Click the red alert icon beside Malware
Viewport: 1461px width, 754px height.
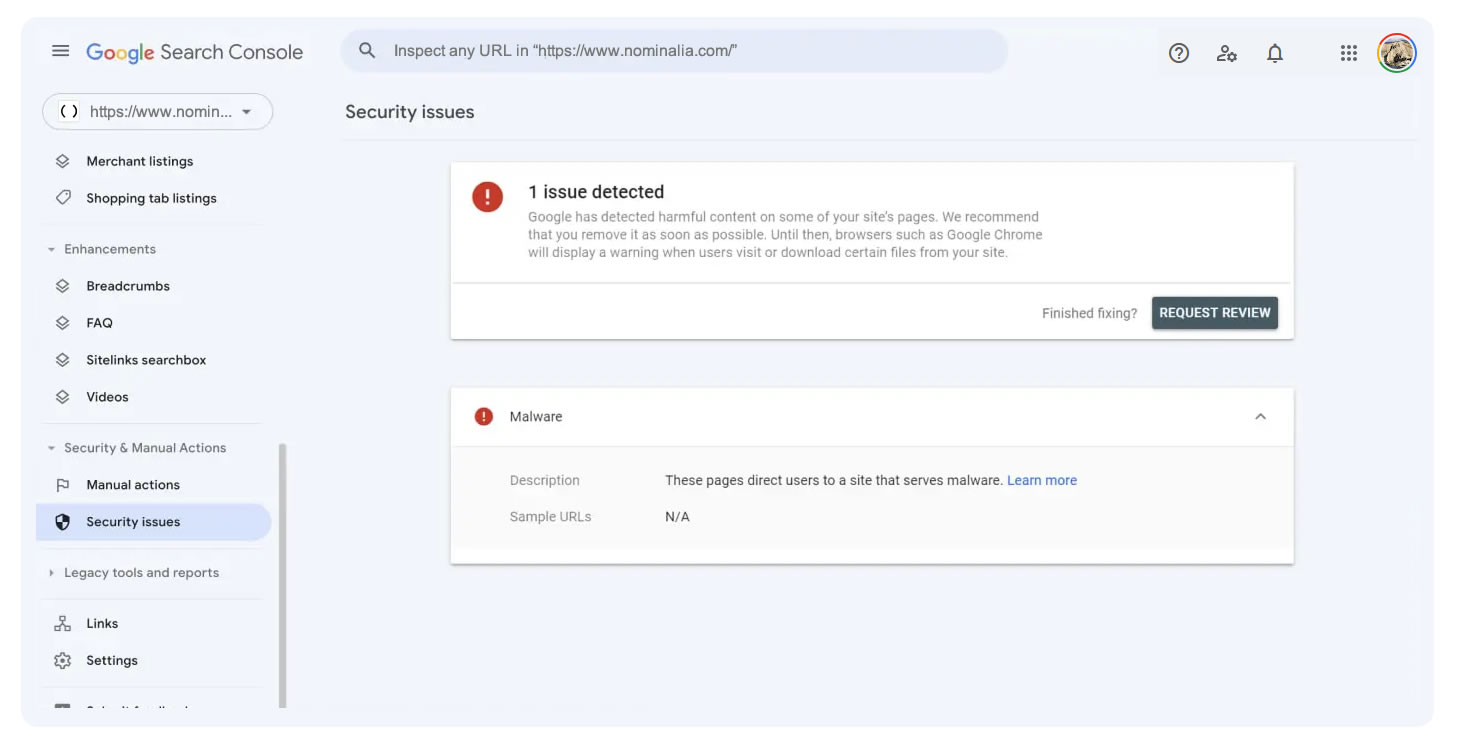tap(484, 416)
